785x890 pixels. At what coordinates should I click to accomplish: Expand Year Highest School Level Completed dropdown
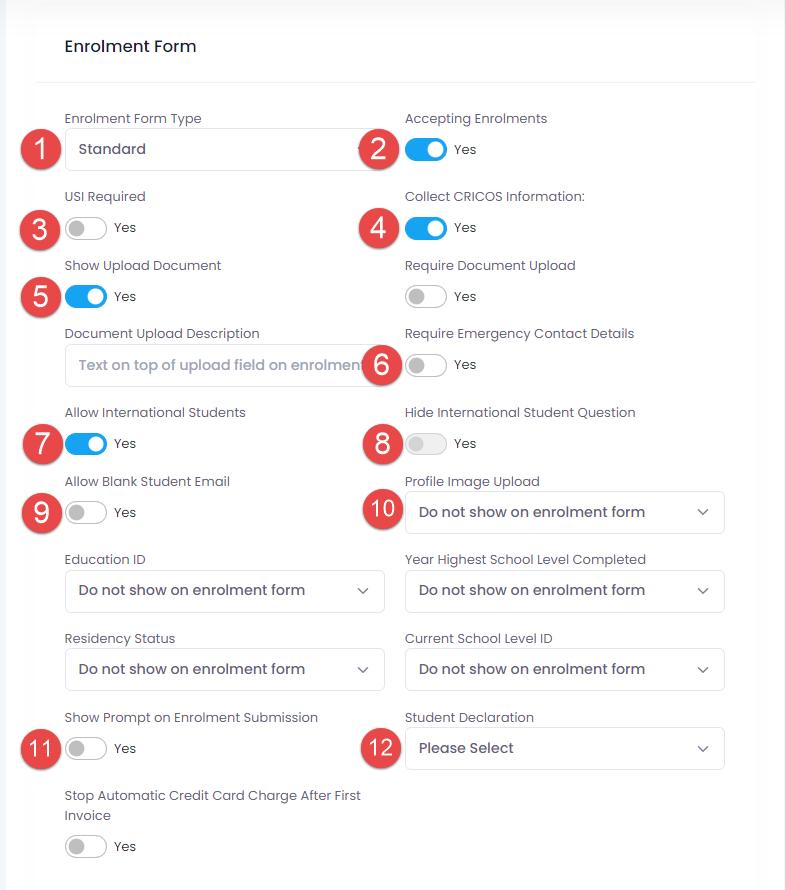coord(564,591)
